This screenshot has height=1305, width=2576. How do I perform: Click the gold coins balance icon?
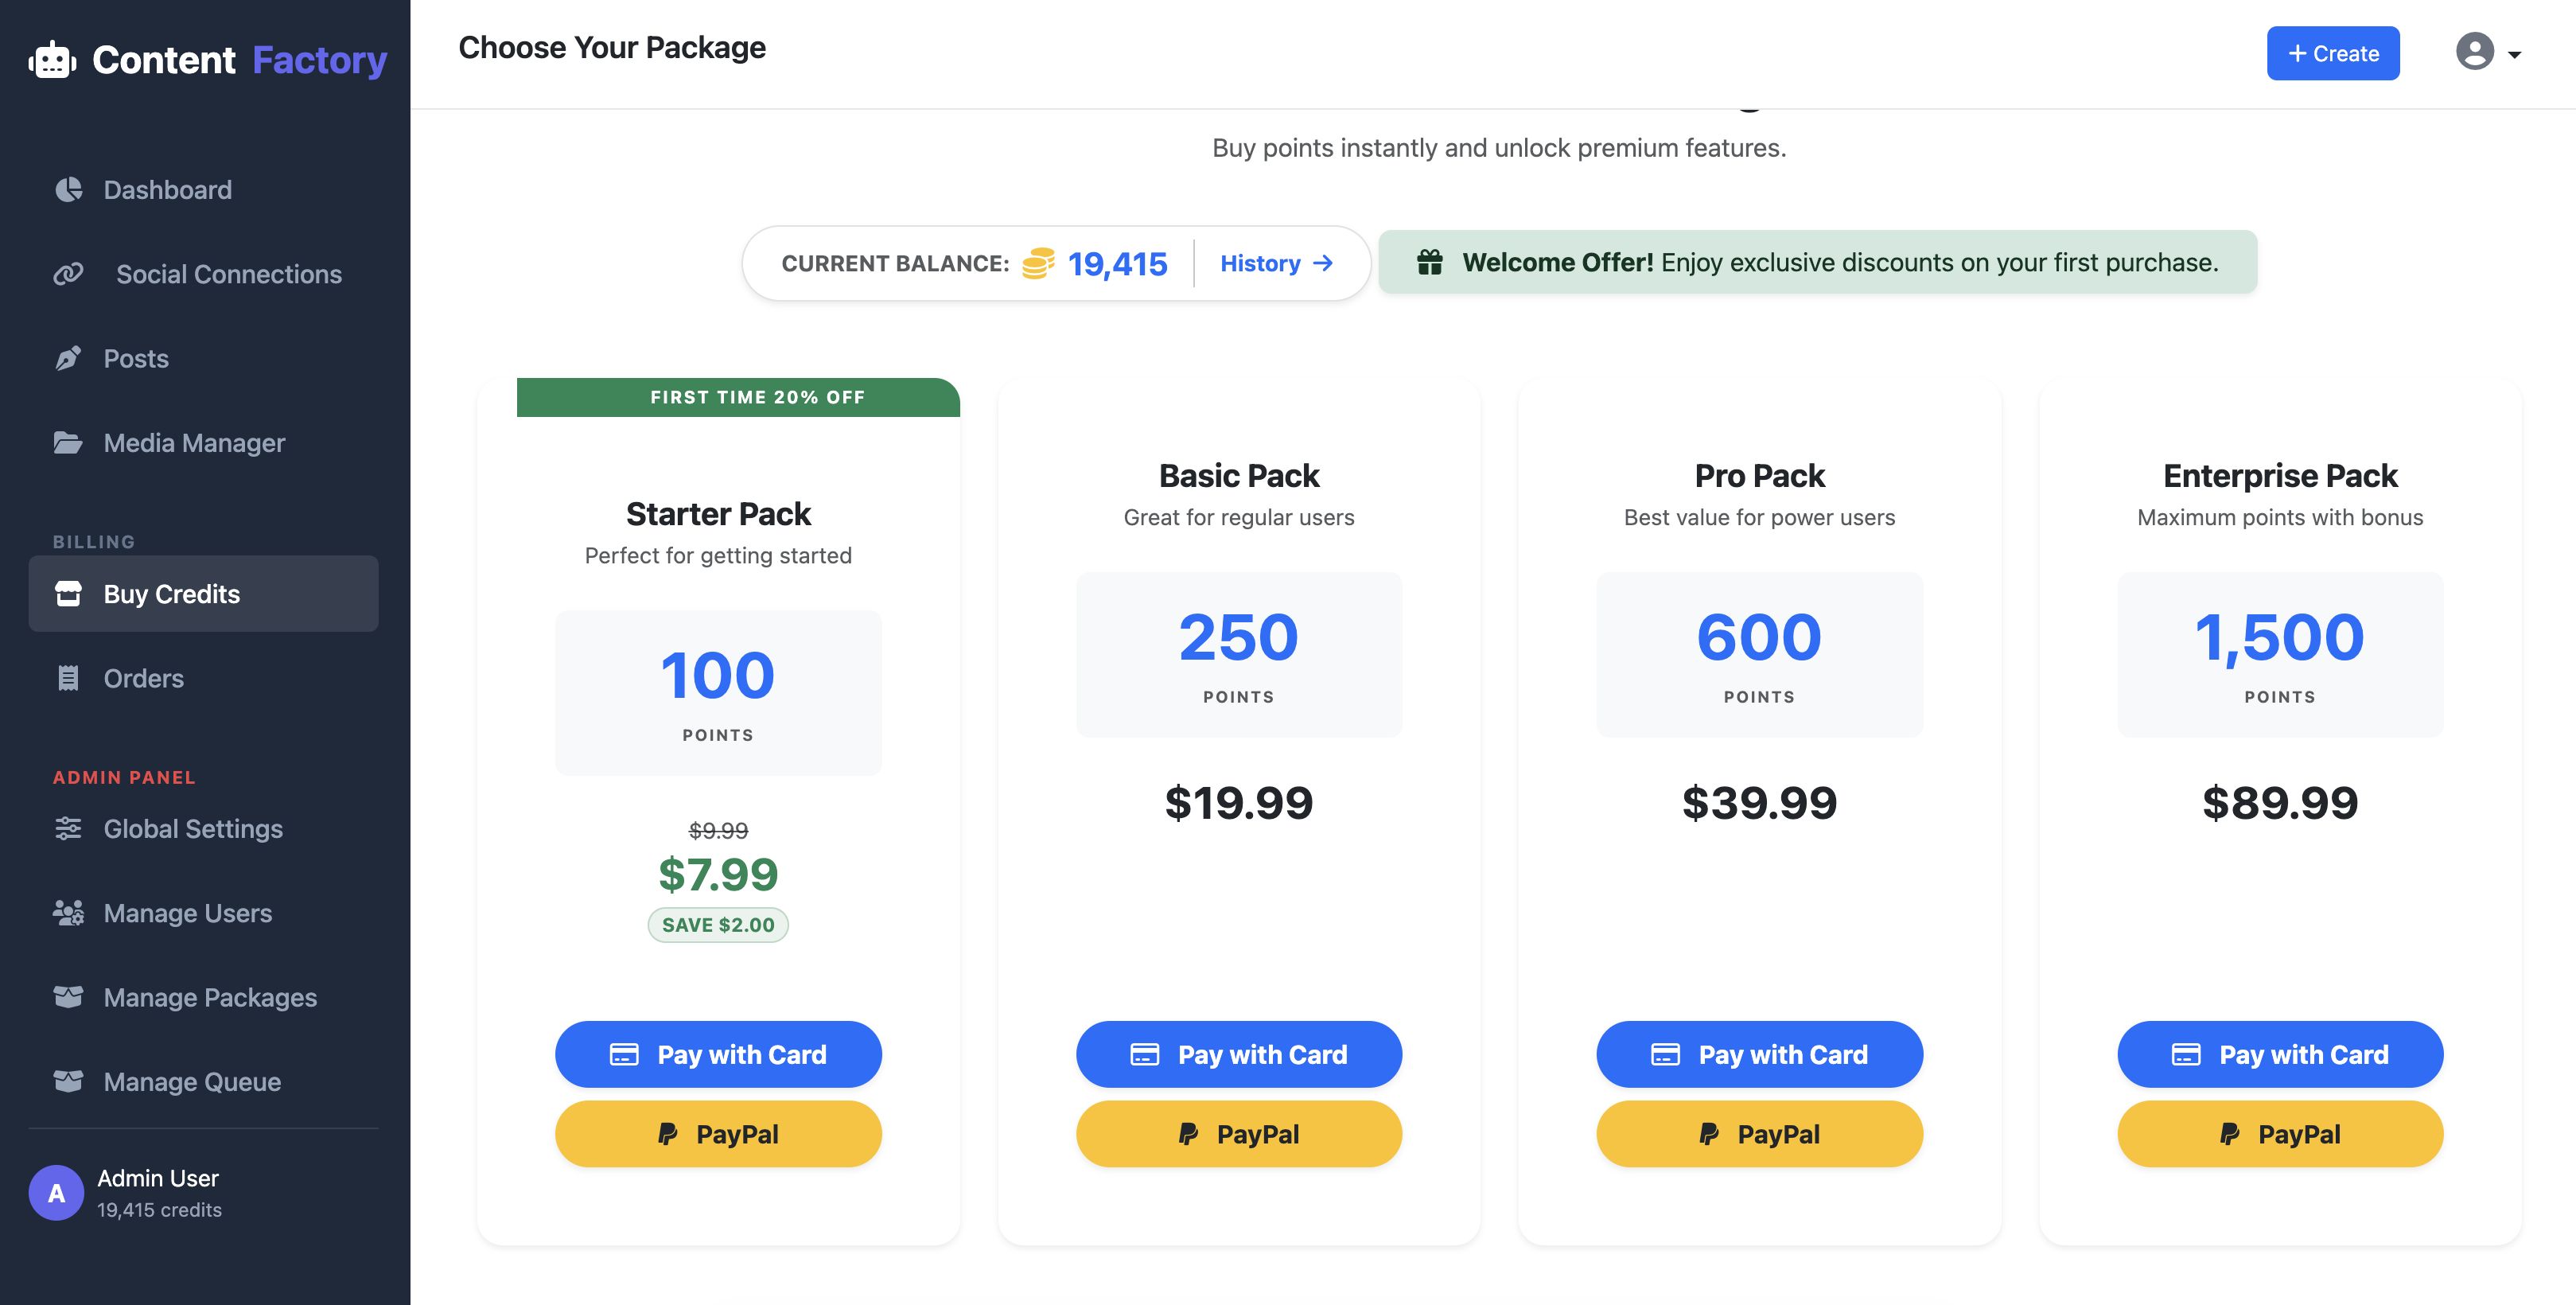point(1038,263)
